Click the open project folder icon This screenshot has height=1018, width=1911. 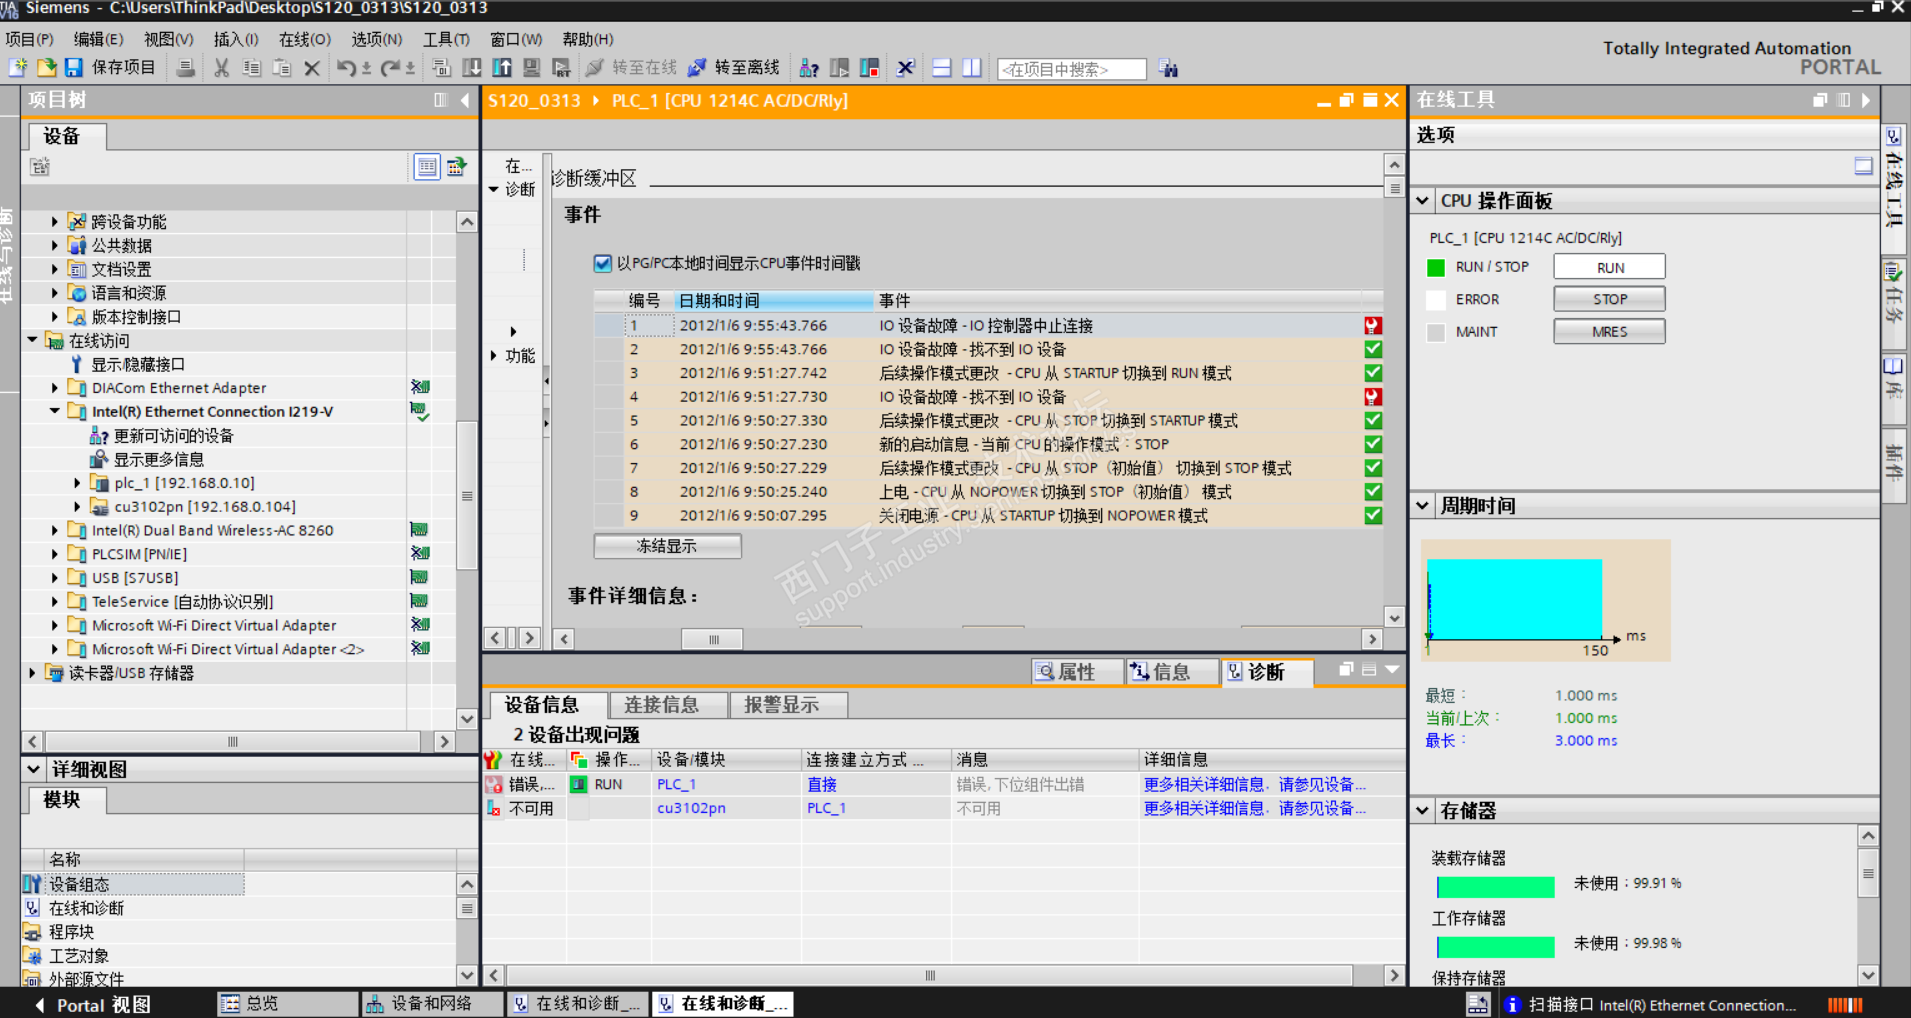click(x=46, y=68)
